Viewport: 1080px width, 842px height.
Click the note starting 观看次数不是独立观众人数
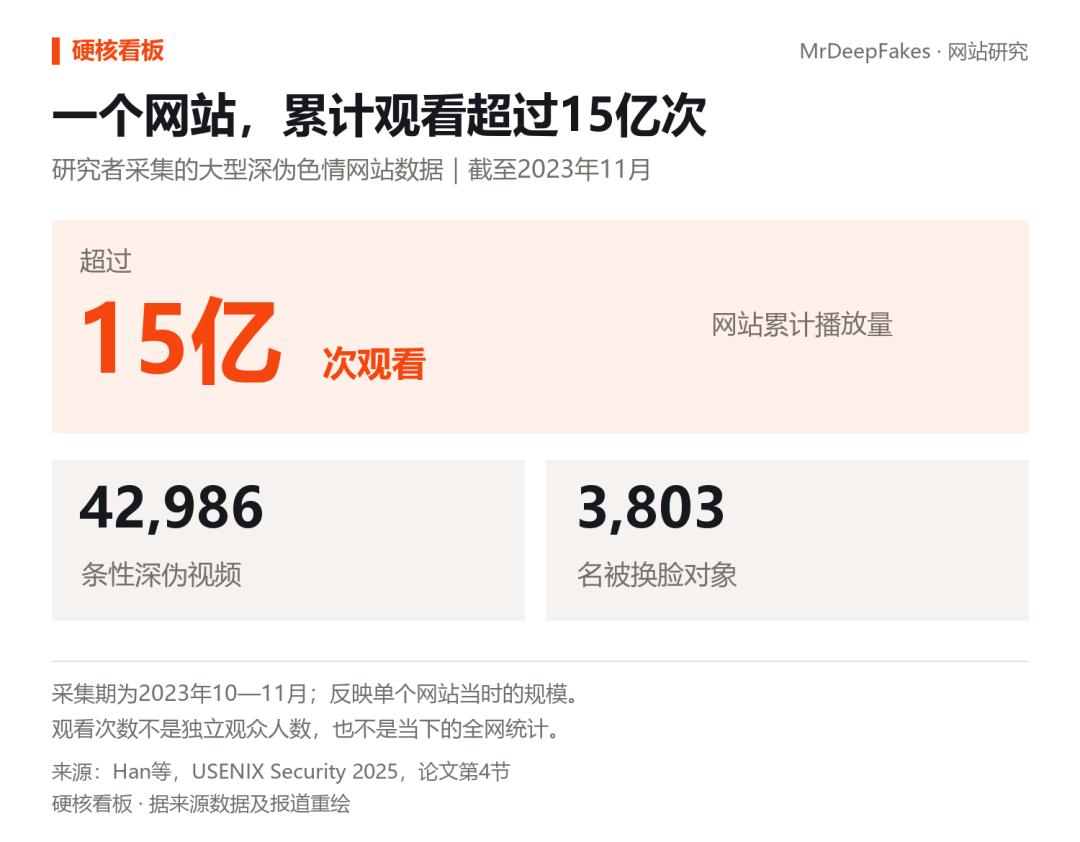tap(307, 729)
